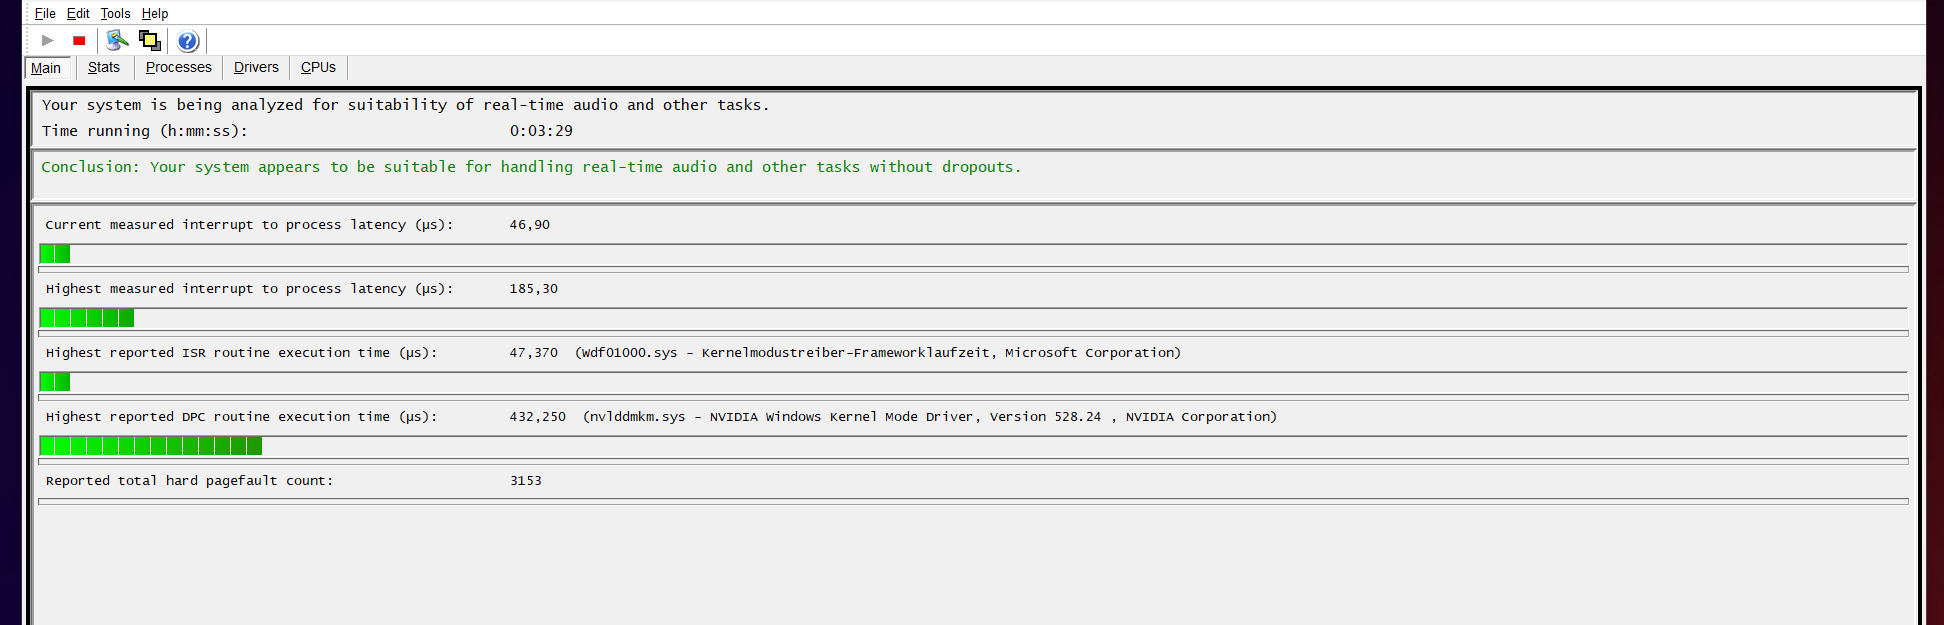Click 'Current measured interrupt to process latency' label
This screenshot has height=625, width=1944.
(x=250, y=225)
